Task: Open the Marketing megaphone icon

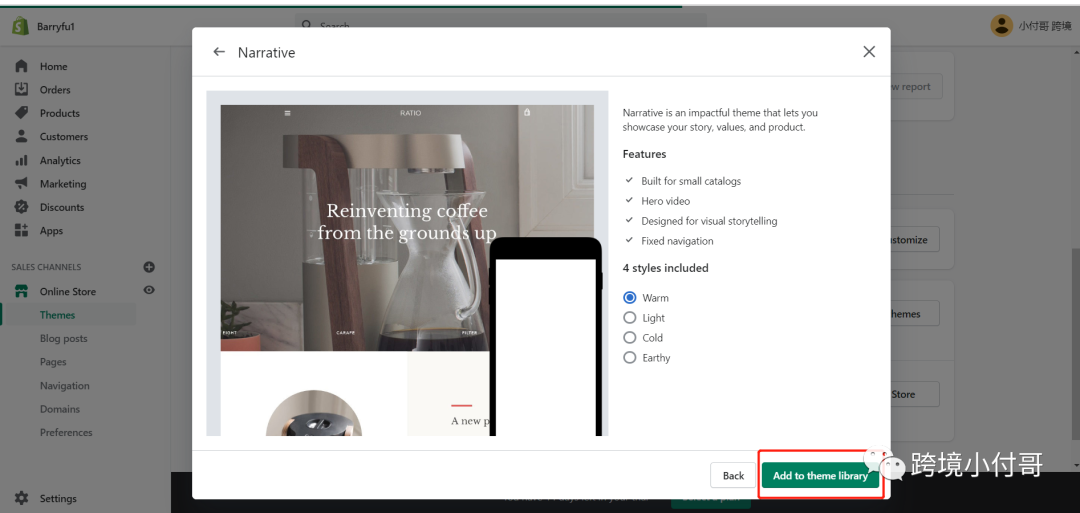Action: pos(21,183)
